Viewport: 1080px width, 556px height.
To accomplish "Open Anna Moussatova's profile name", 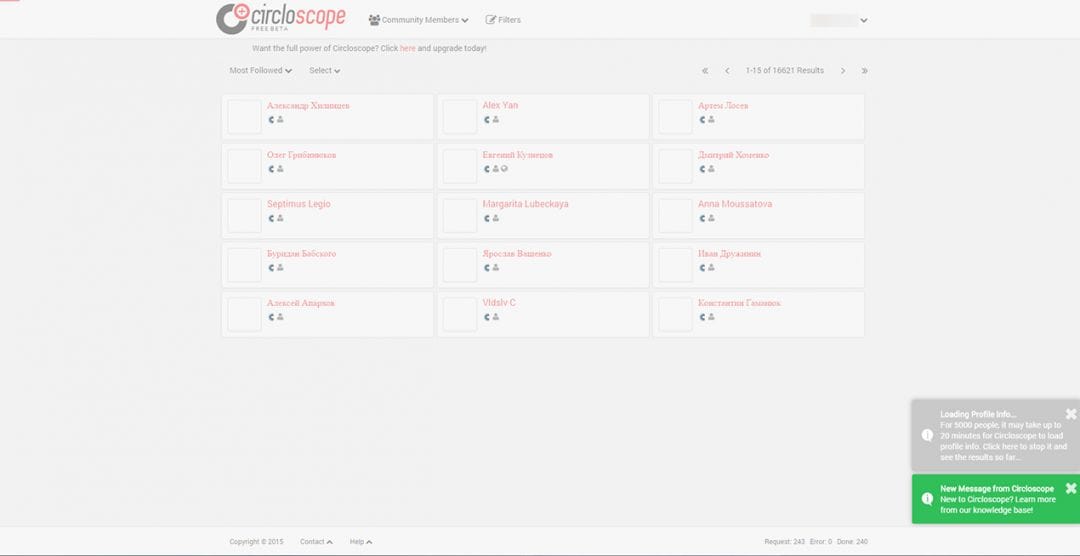I will pyautogui.click(x=735, y=204).
